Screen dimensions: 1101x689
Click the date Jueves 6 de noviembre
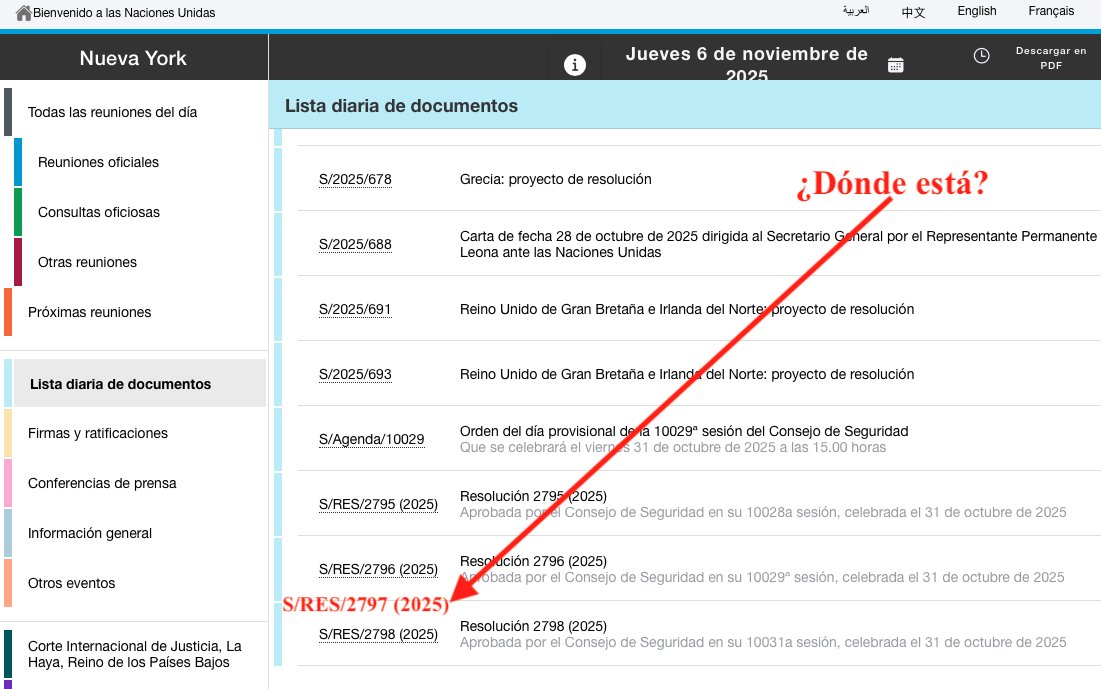point(746,63)
